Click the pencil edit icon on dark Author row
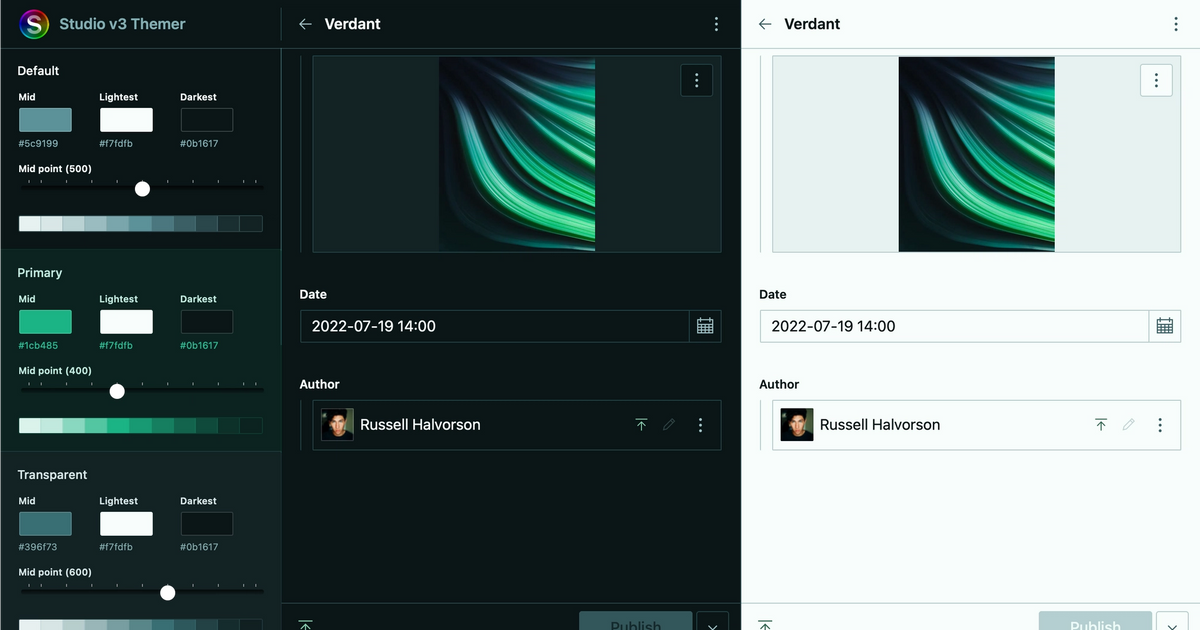The width and height of the screenshot is (1200, 630). 669,425
